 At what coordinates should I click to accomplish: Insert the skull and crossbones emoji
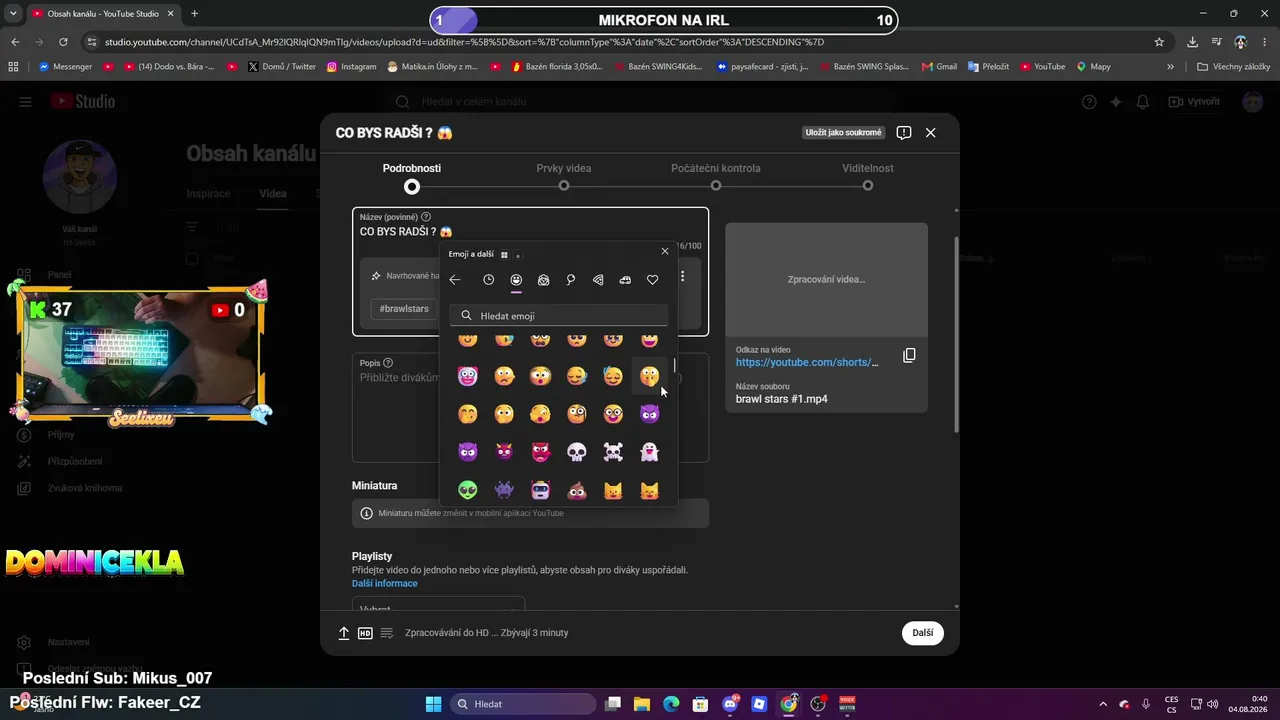[x=613, y=452]
